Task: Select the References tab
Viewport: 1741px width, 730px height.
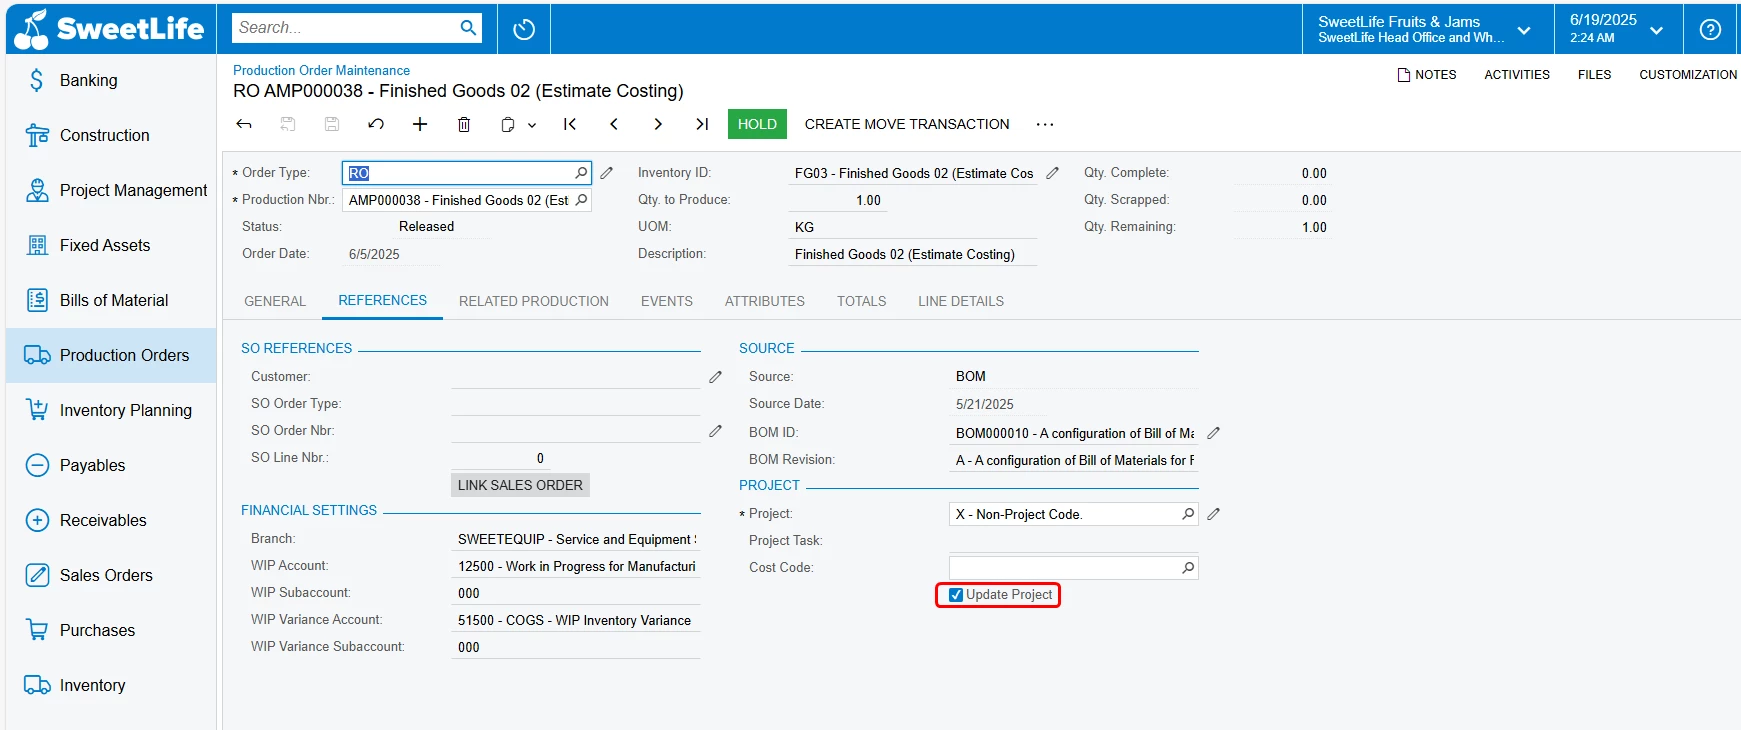Action: pos(382,300)
